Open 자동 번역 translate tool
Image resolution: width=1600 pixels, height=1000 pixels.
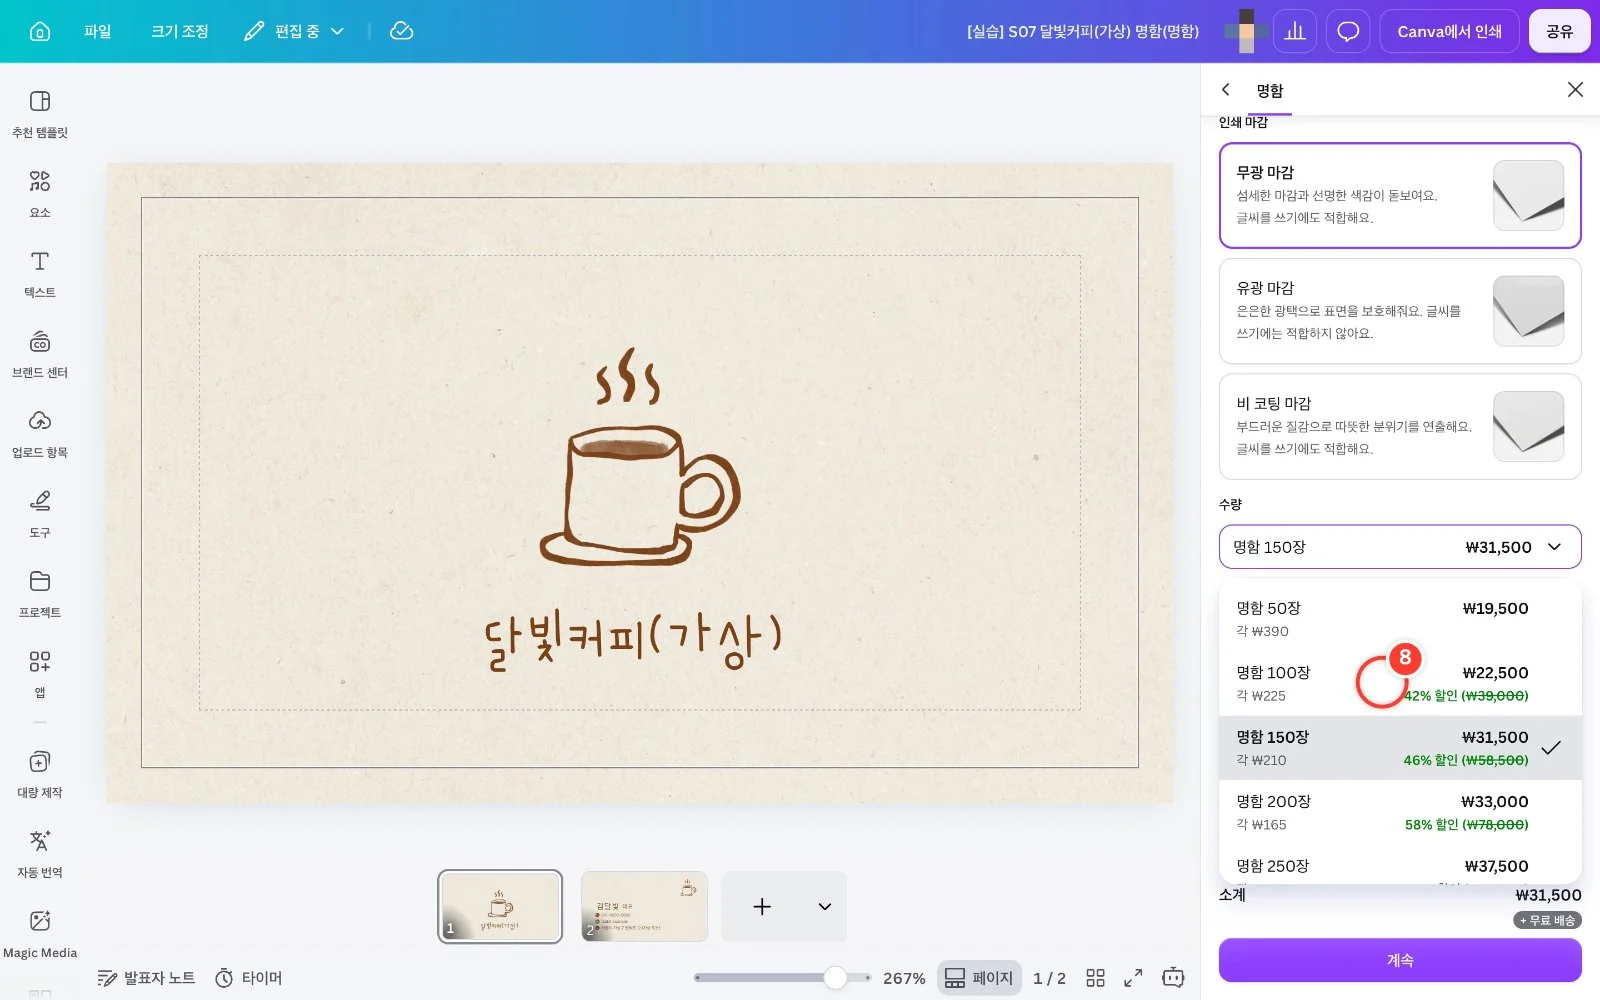coord(40,854)
